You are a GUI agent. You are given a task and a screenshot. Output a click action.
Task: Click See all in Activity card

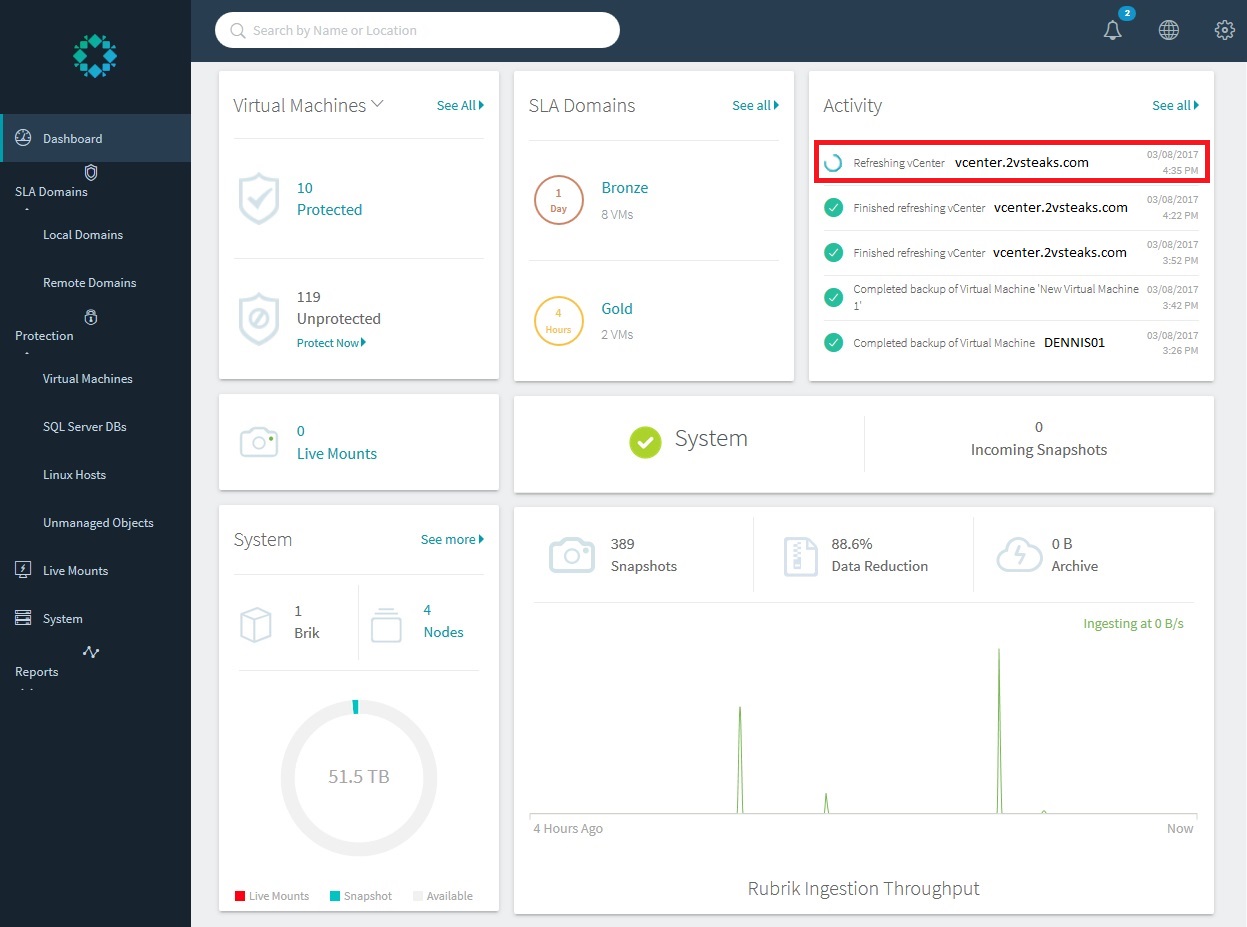point(1175,105)
